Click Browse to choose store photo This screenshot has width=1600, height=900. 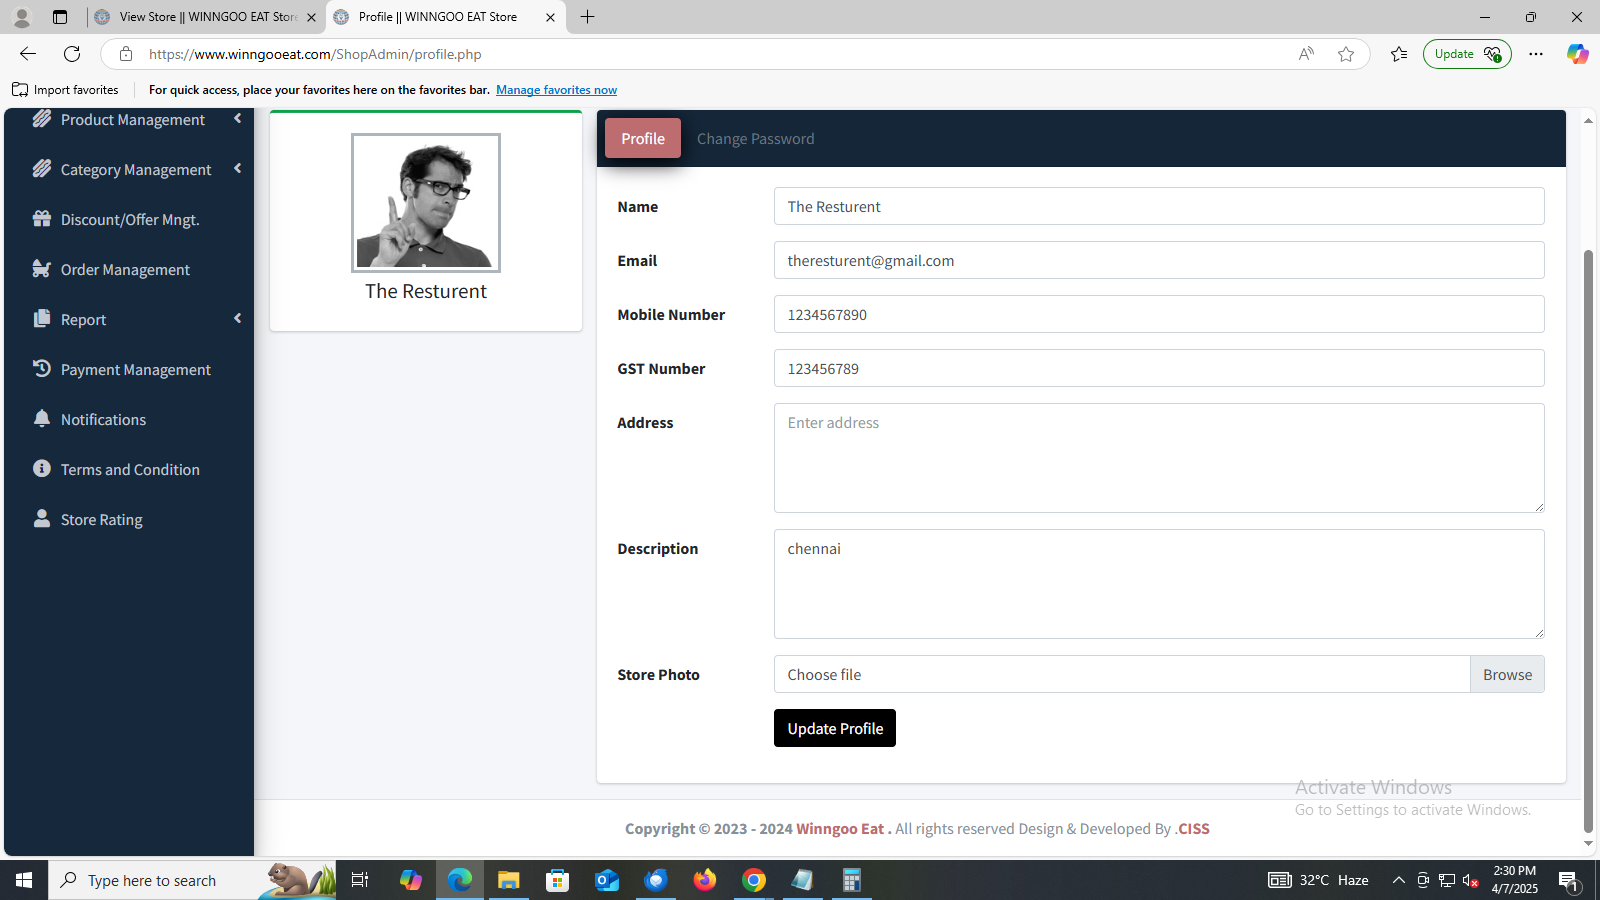click(x=1507, y=675)
